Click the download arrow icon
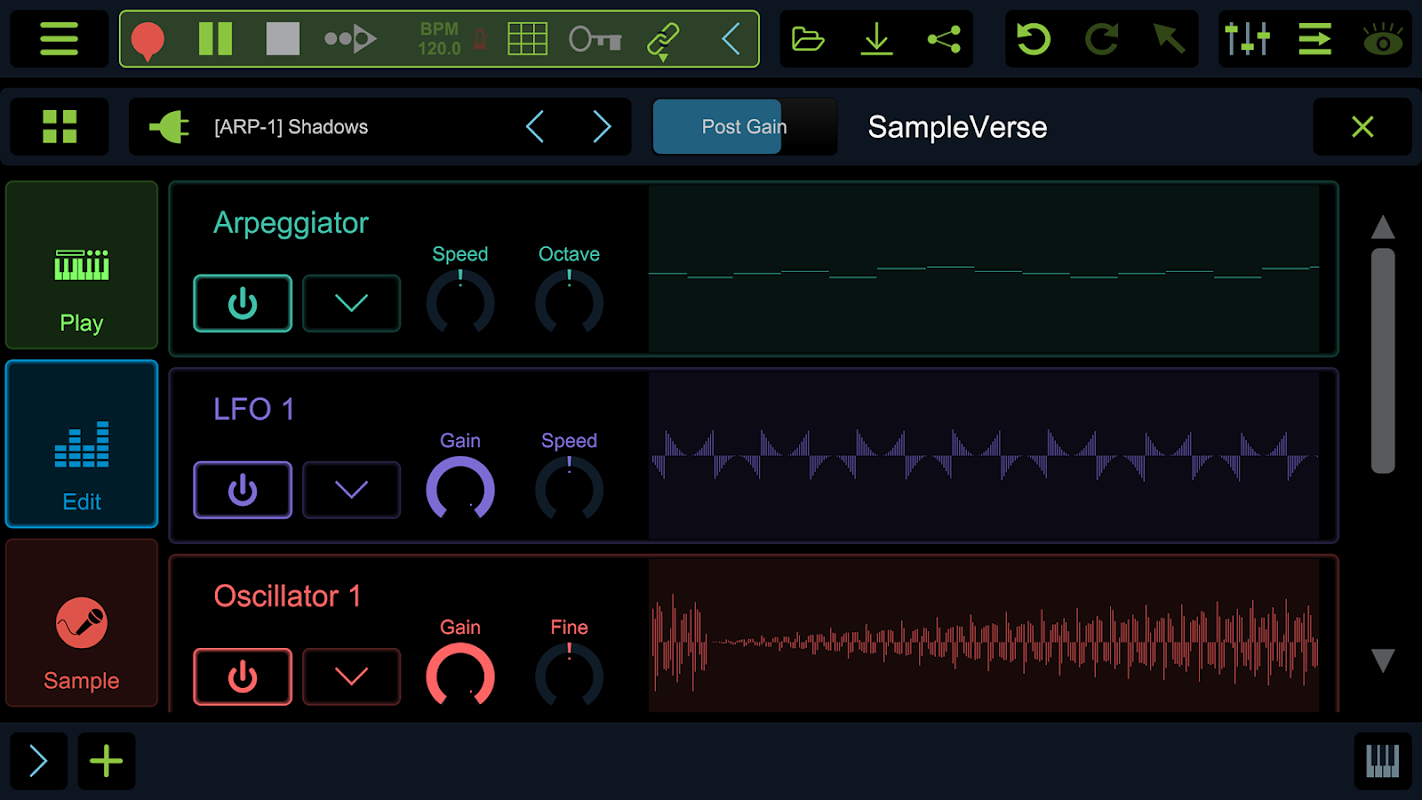The height and width of the screenshot is (800, 1422). tap(876, 40)
